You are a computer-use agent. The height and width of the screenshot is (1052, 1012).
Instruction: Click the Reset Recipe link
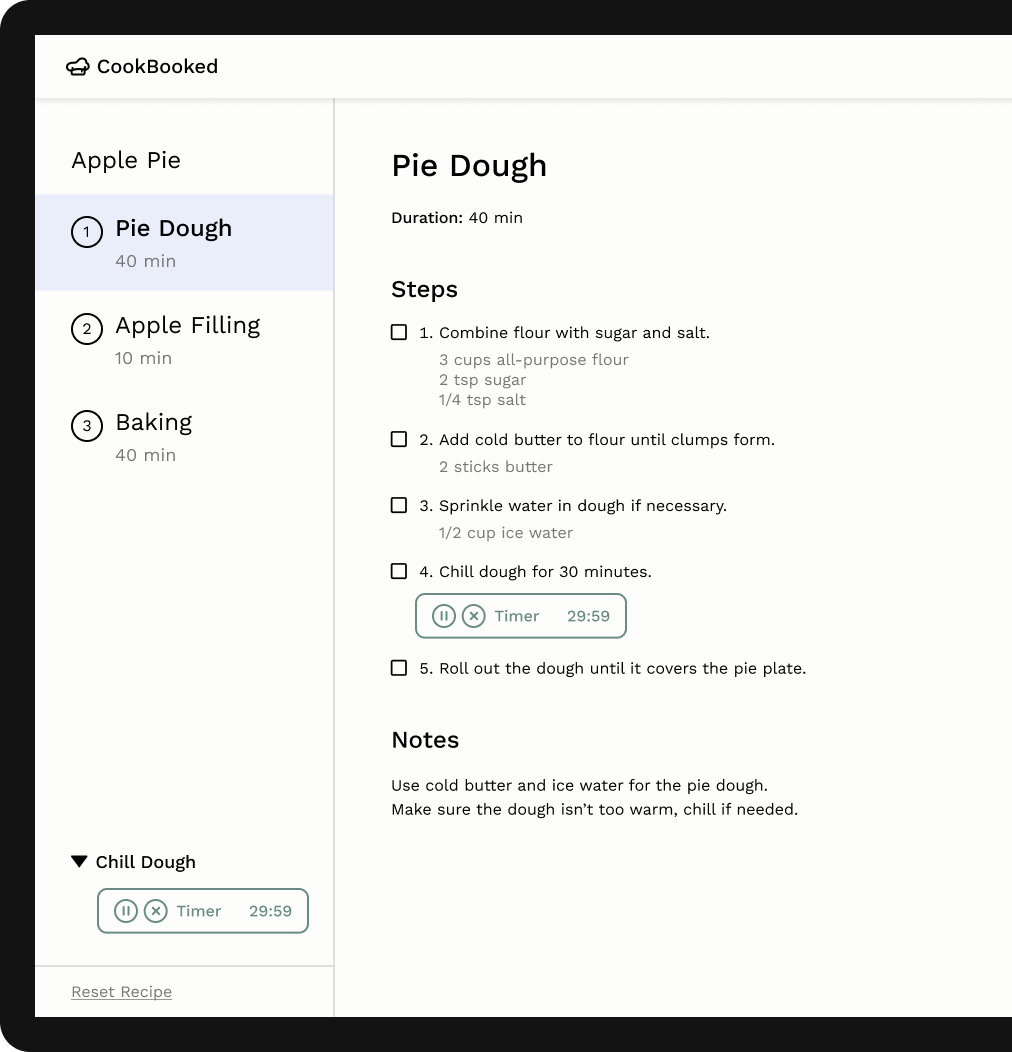[121, 992]
